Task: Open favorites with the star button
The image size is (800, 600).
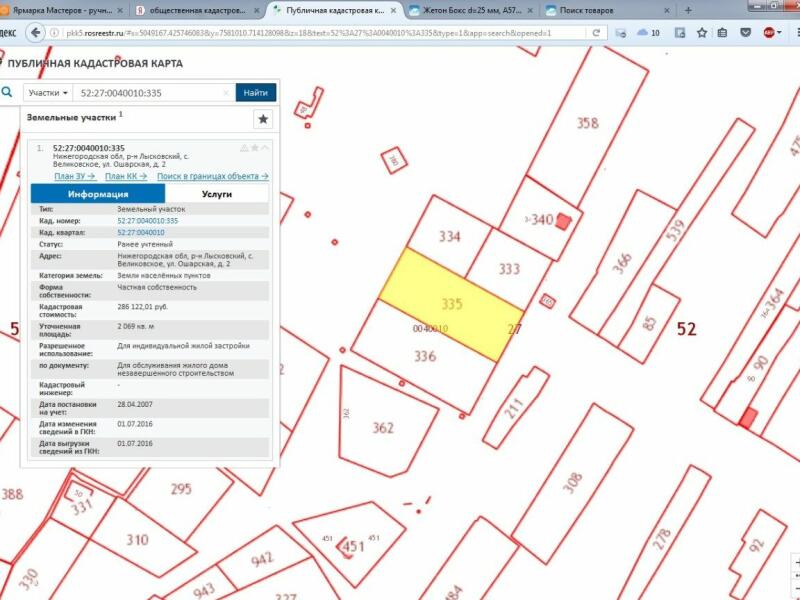Action: coord(263,119)
